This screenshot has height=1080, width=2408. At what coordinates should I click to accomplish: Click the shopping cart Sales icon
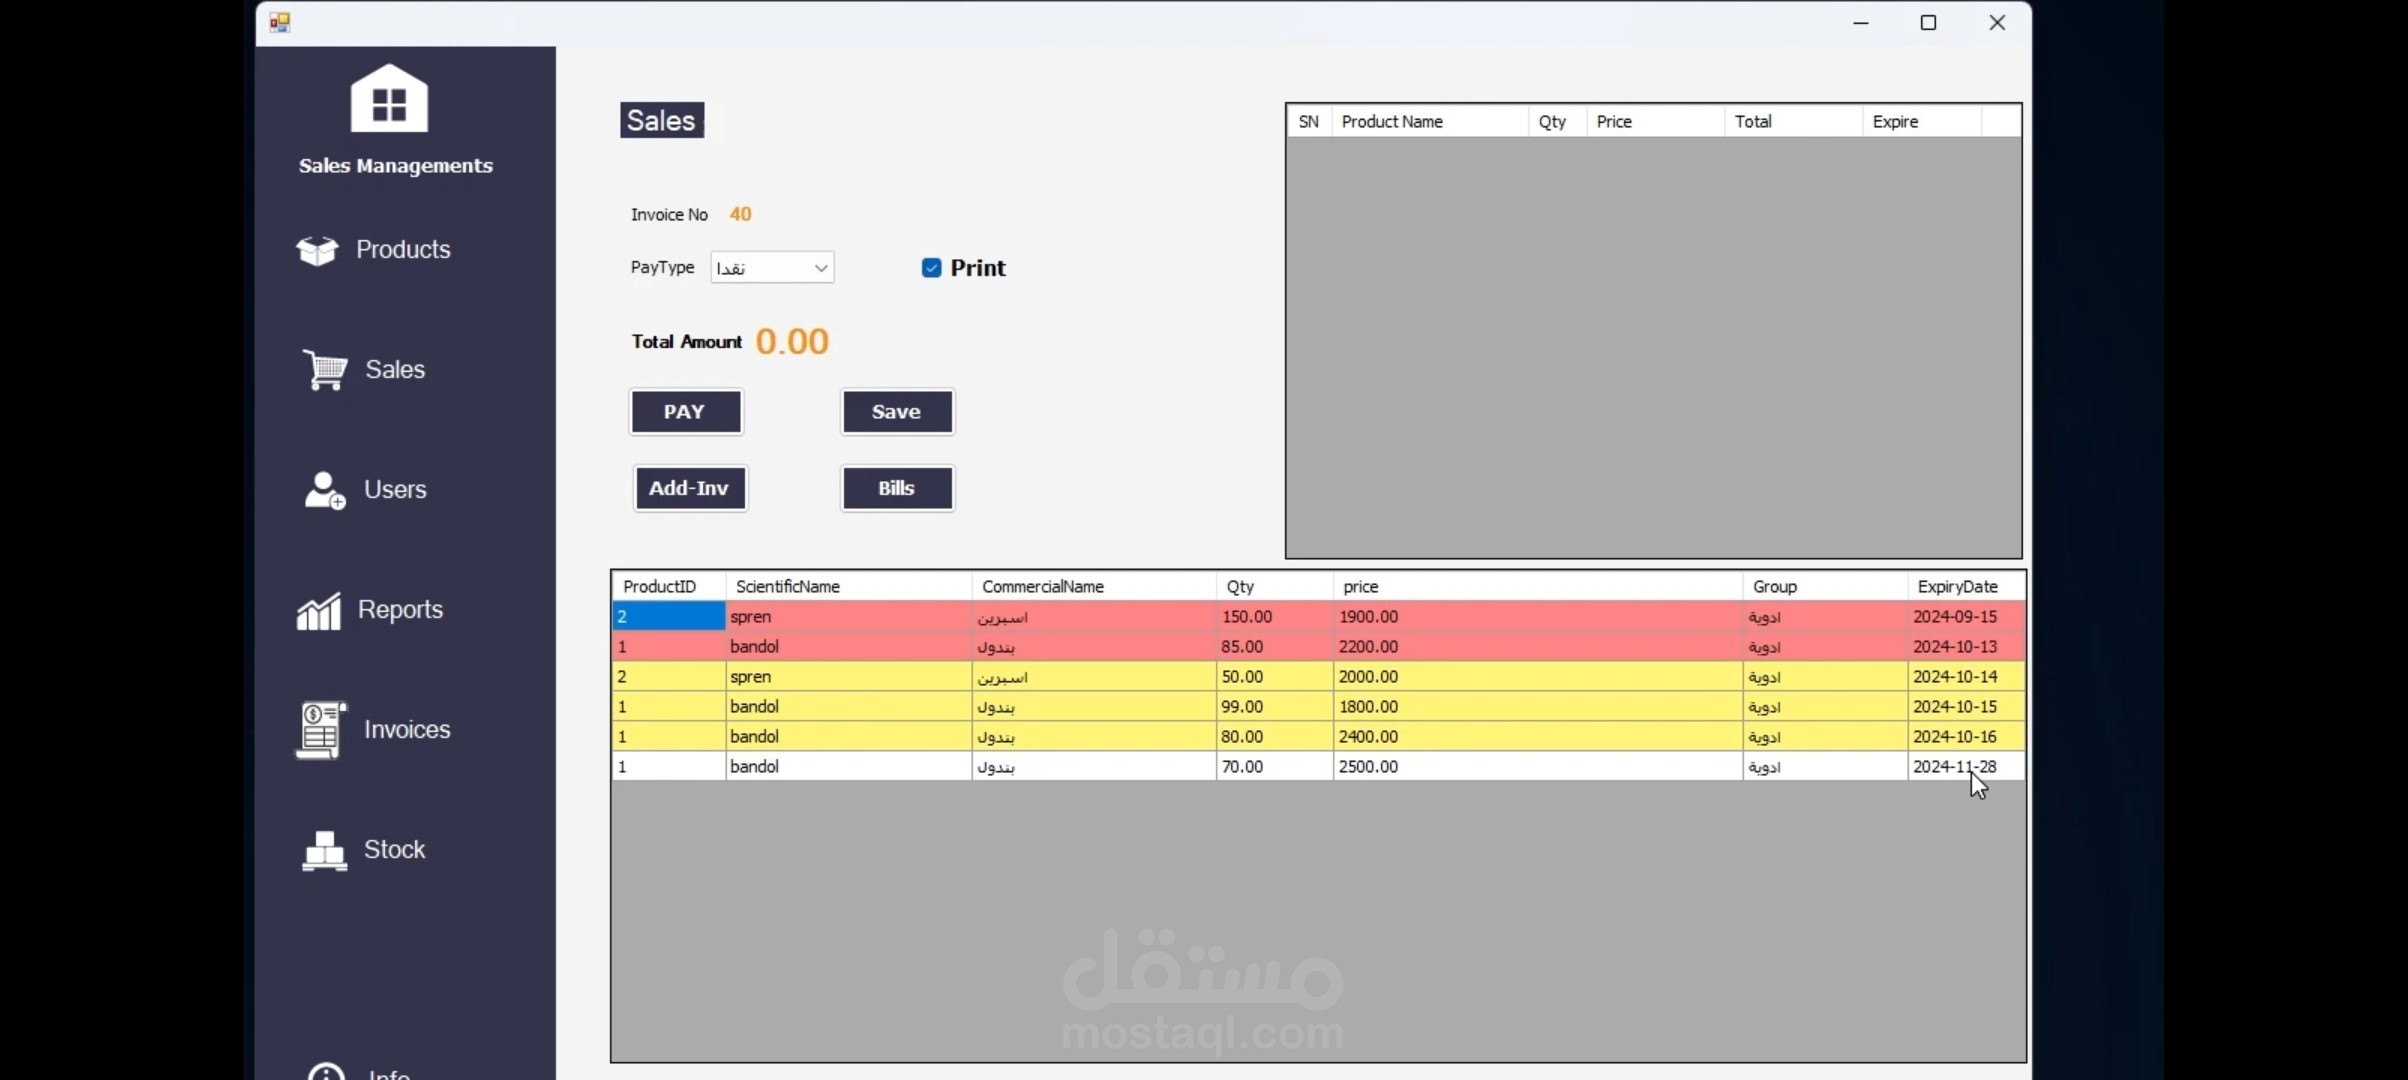pyautogui.click(x=325, y=370)
